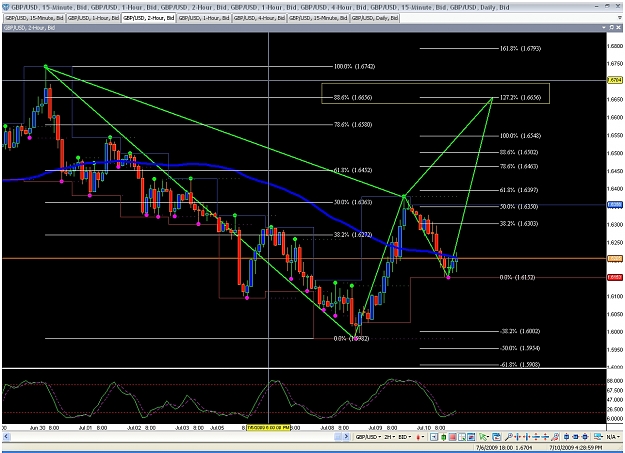The image size is (625, 453).
Task: Click the yellow highlighted date on time axis
Action: [268, 427]
